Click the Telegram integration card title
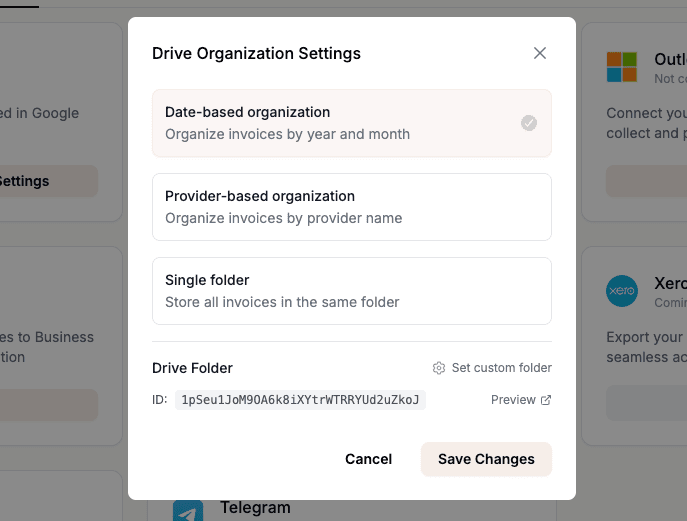The width and height of the screenshot is (687, 521). pos(255,508)
